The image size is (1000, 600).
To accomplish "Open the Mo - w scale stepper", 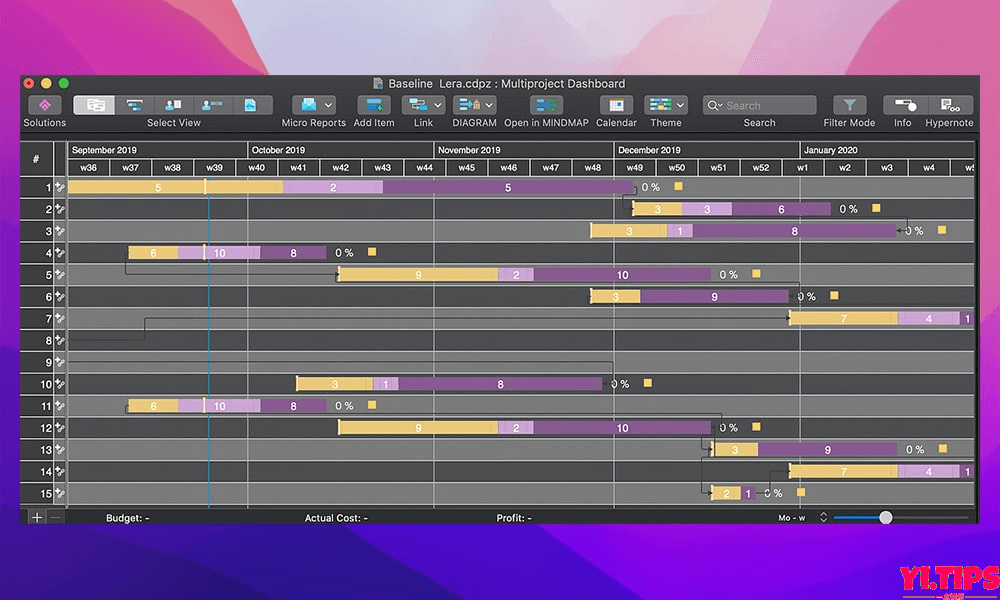I will [x=823, y=517].
